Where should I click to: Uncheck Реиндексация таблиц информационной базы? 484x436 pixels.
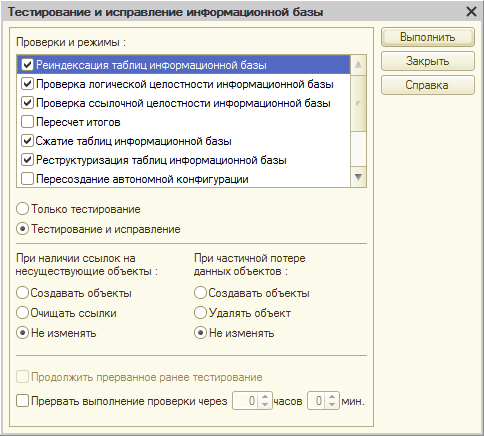pyautogui.click(x=27, y=65)
